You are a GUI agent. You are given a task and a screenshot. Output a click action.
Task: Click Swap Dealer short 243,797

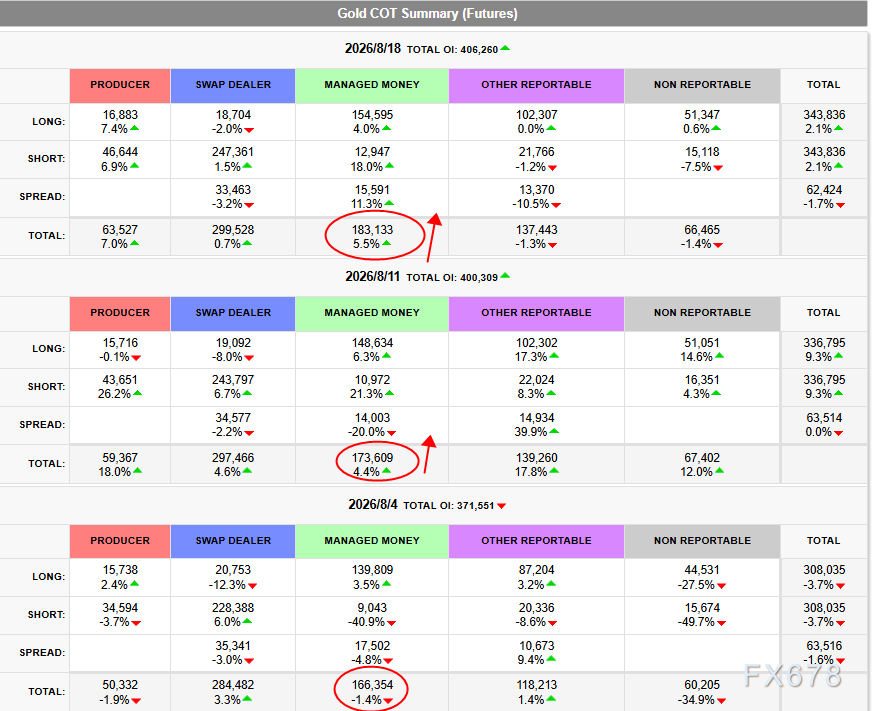click(233, 380)
